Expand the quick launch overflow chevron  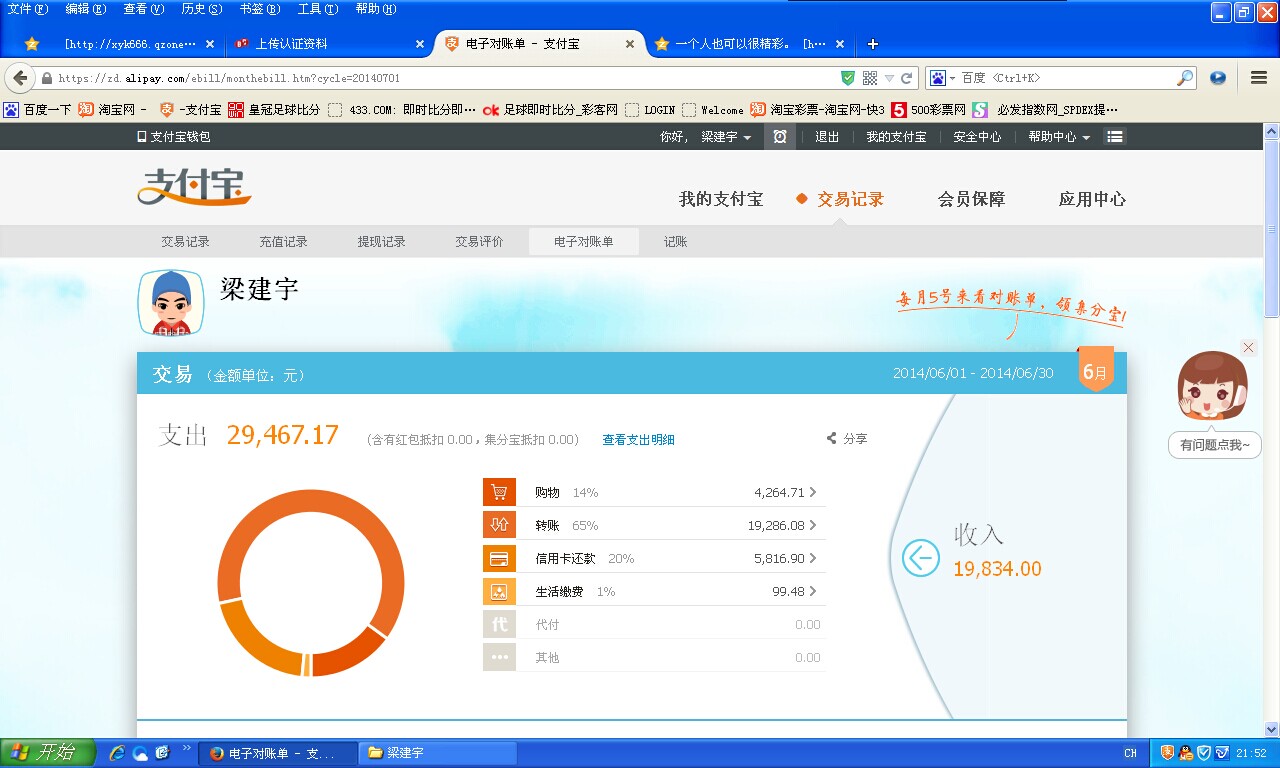pyautogui.click(x=187, y=748)
